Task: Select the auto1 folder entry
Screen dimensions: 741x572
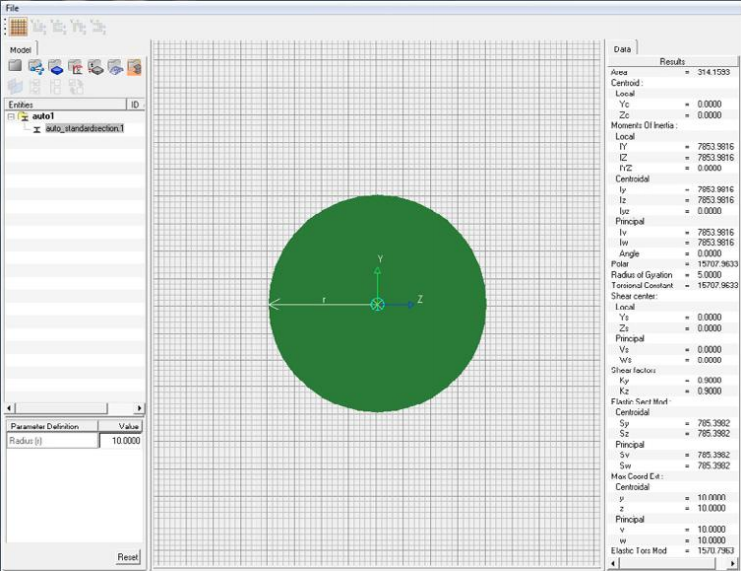Action: point(42,116)
